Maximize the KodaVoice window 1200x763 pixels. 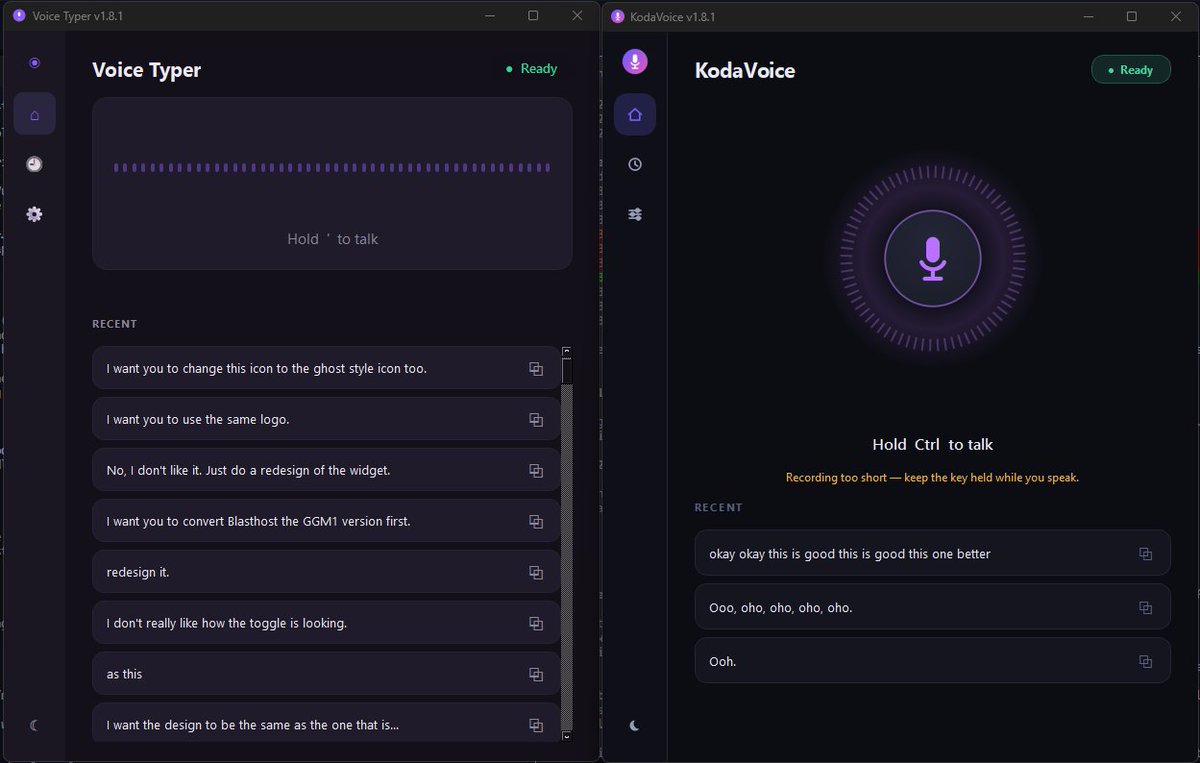point(1132,17)
